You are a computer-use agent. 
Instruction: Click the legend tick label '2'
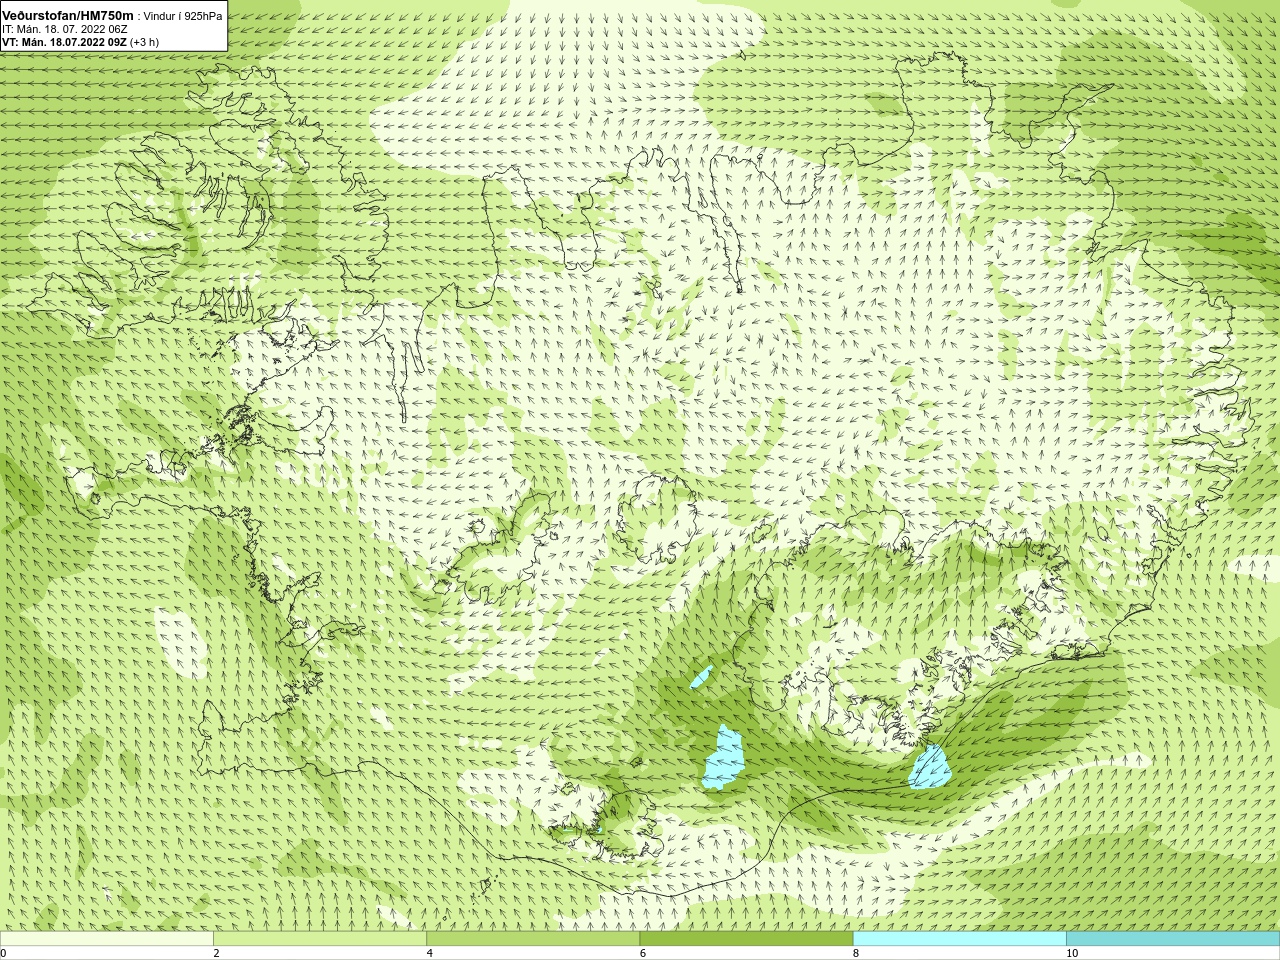(x=216, y=953)
